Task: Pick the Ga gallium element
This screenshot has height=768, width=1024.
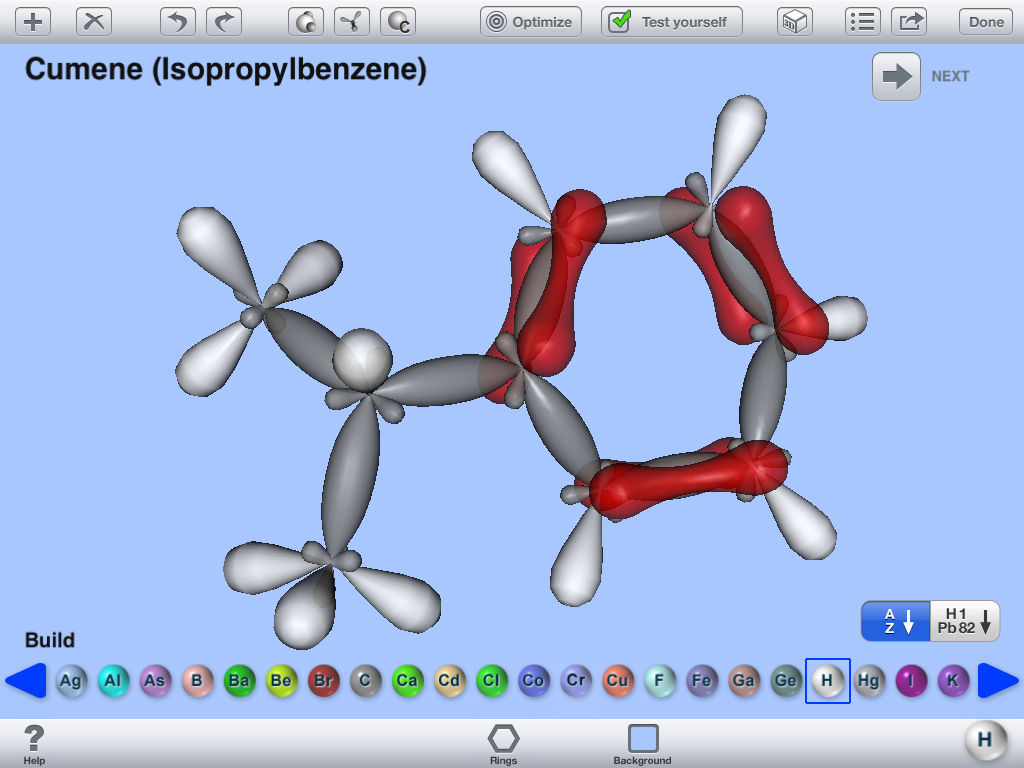Action: click(x=743, y=680)
